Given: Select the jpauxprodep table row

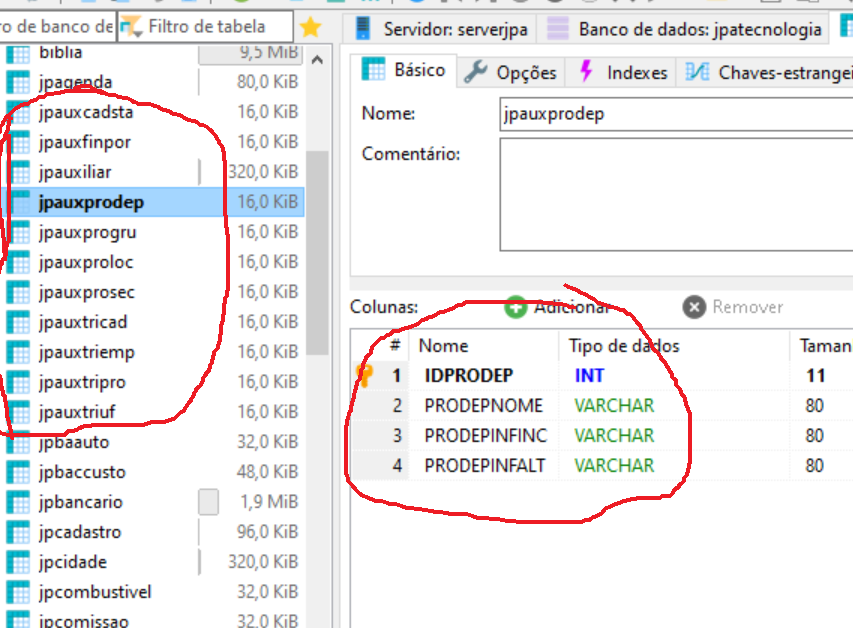Looking at the screenshot, I should [x=153, y=202].
